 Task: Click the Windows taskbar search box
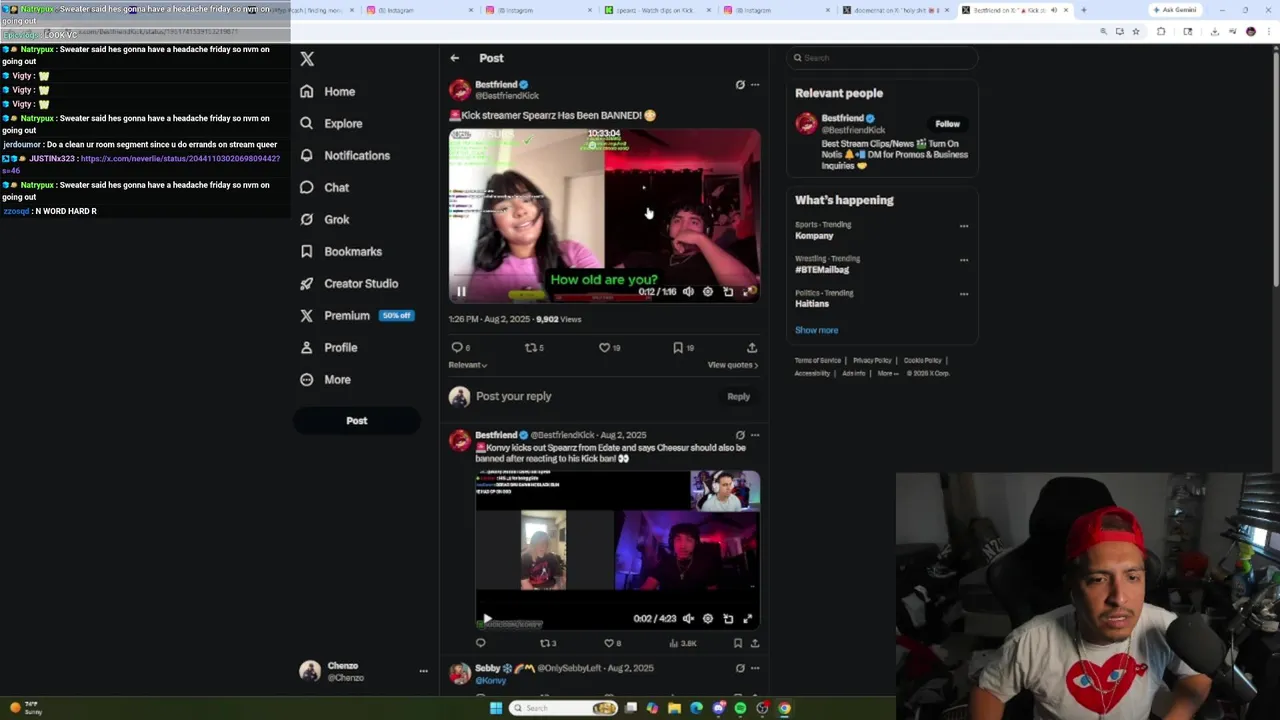tap(564, 708)
